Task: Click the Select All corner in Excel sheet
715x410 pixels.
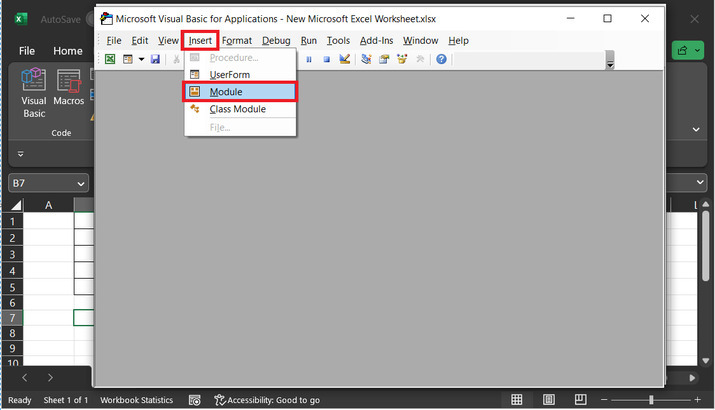Action: (15, 205)
